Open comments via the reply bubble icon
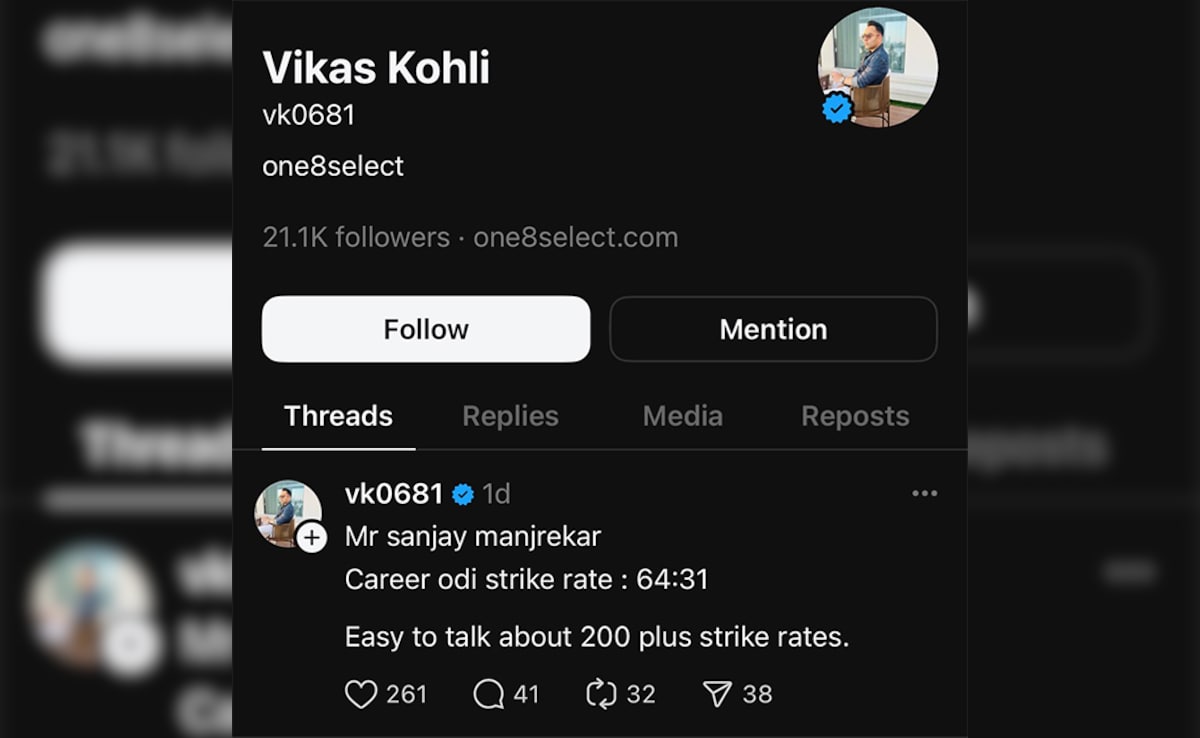The image size is (1200, 738). [488, 694]
